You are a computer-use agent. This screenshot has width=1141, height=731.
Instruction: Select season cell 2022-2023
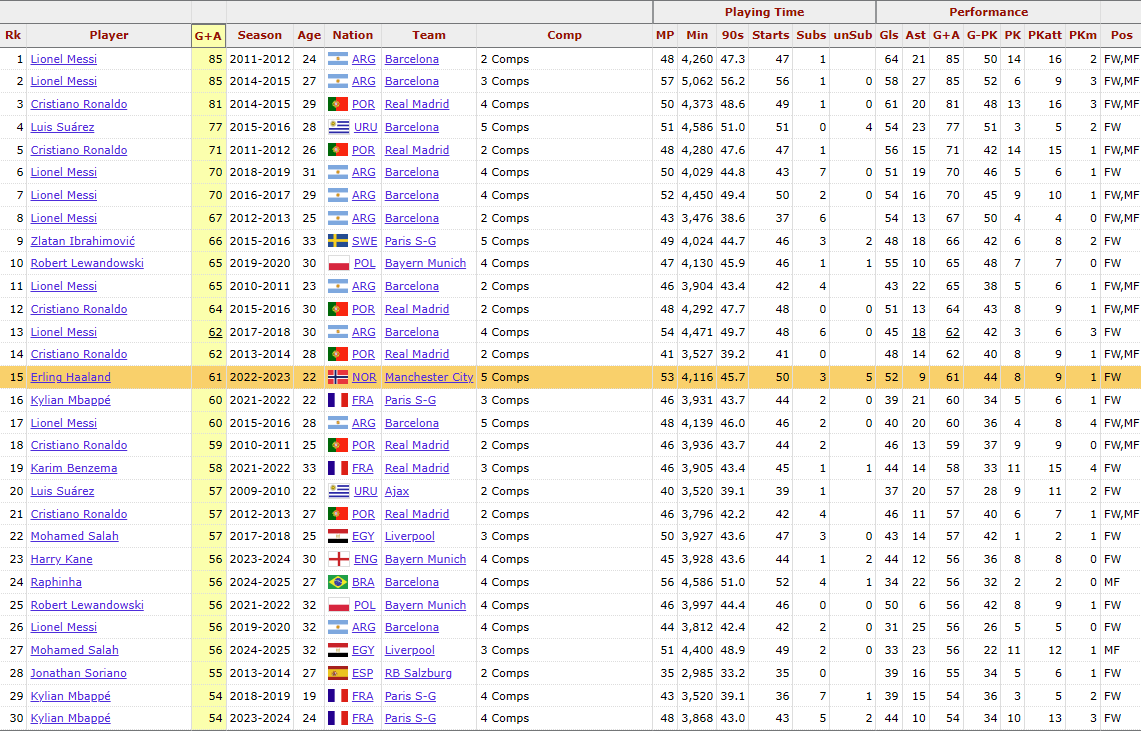[x=260, y=377]
